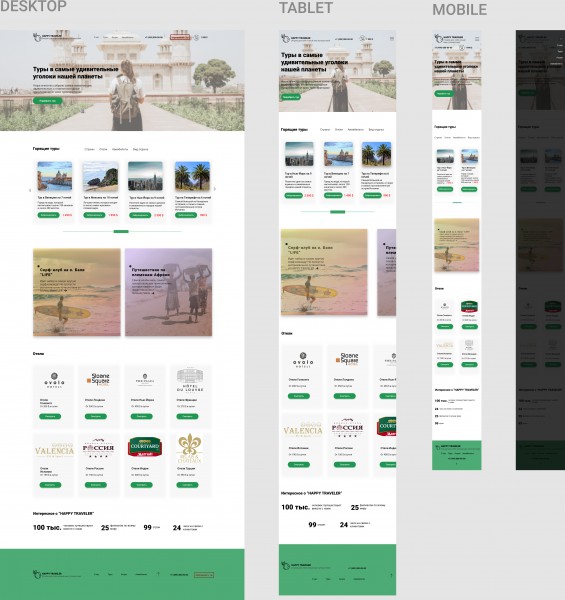Open the surf club Bali promo card on desktop
Screen dimensions: 565x600
[x=77, y=292]
